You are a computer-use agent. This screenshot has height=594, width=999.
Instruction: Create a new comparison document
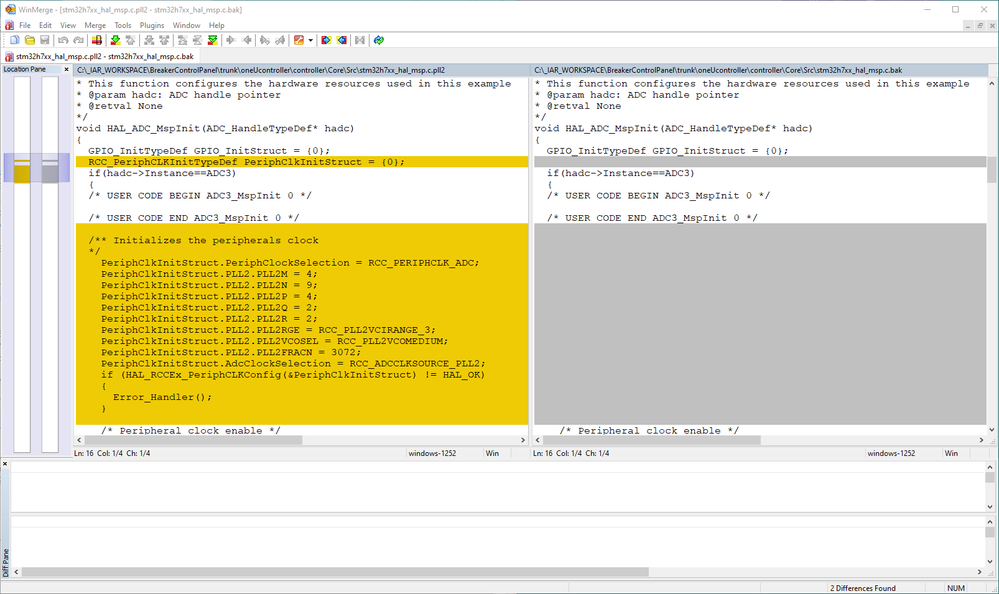click(14, 40)
